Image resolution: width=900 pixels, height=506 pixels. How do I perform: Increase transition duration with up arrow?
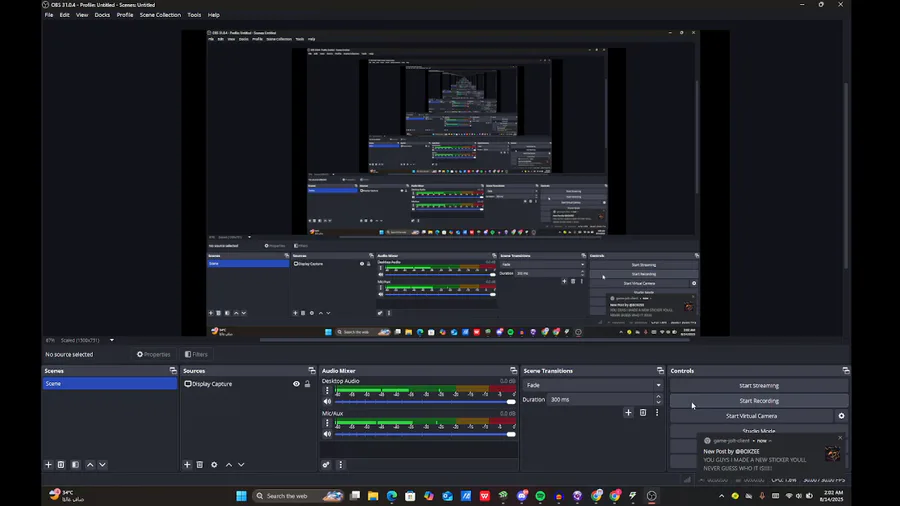pos(658,396)
